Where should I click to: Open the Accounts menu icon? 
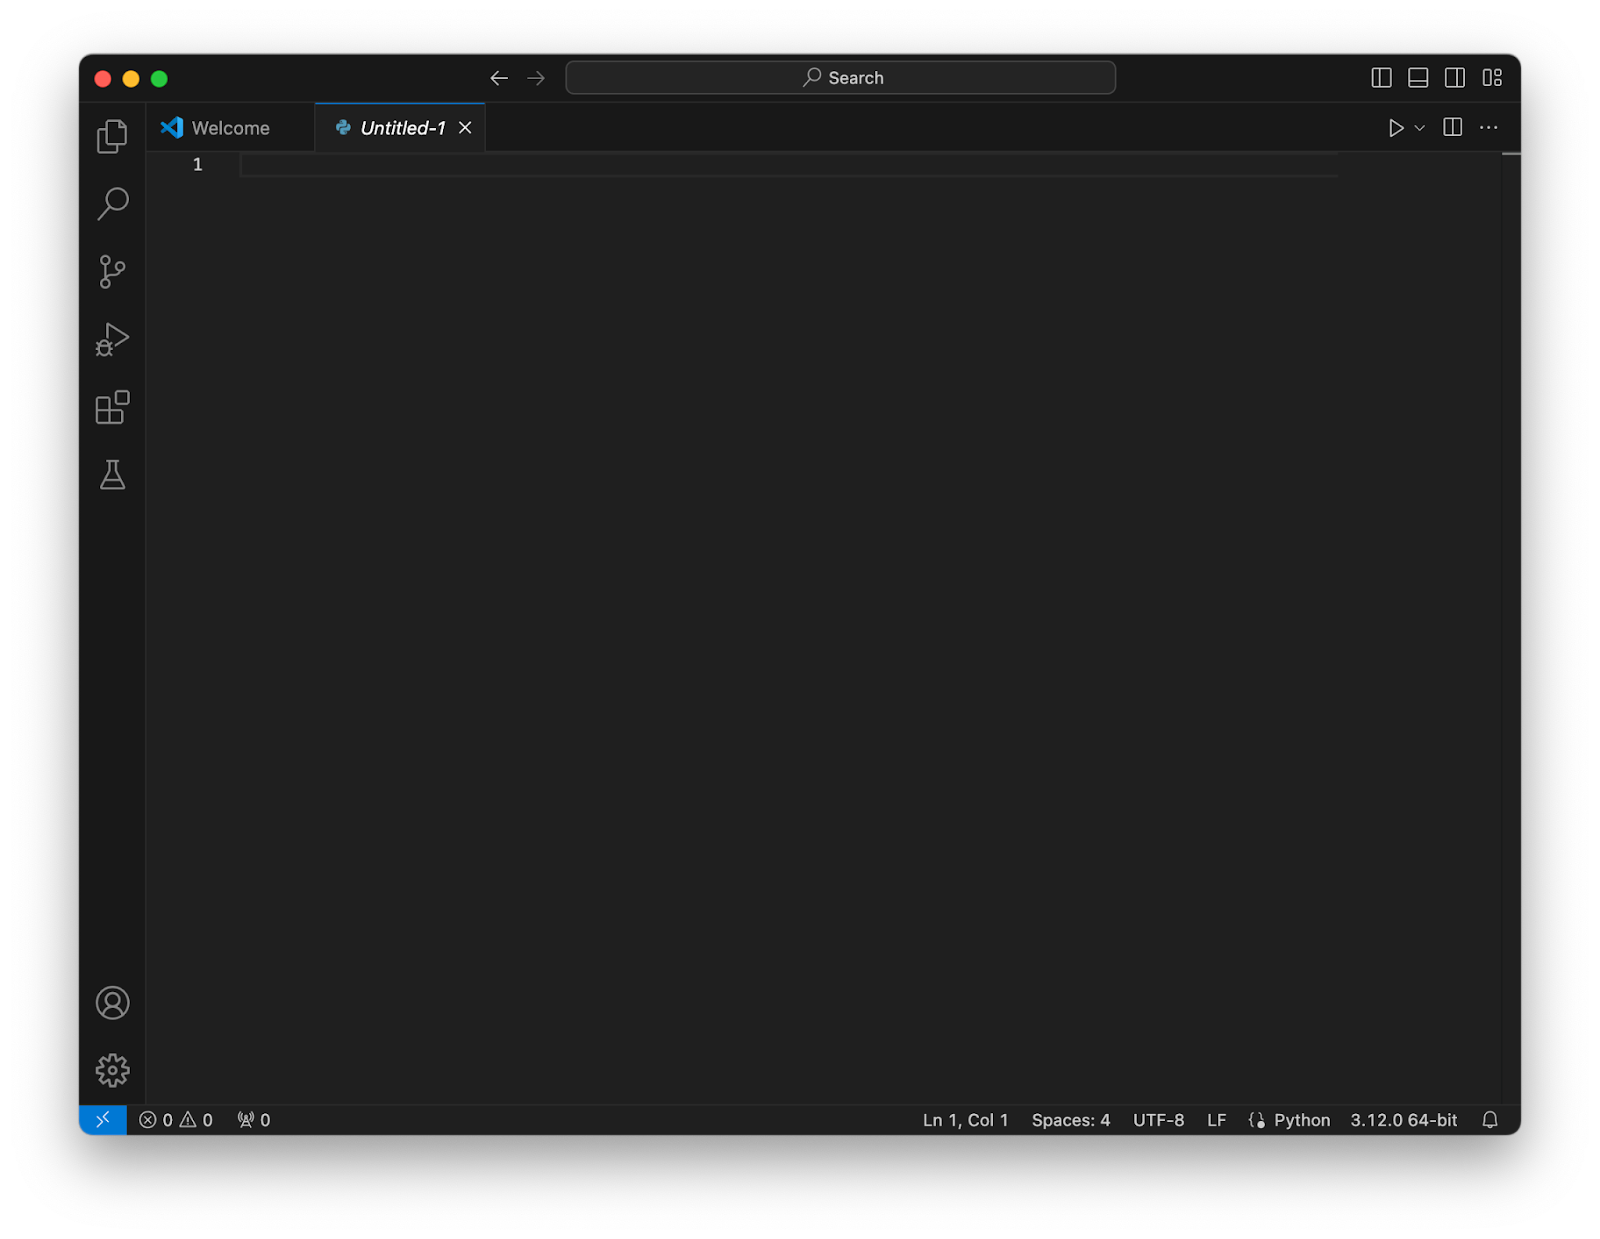coord(112,1003)
